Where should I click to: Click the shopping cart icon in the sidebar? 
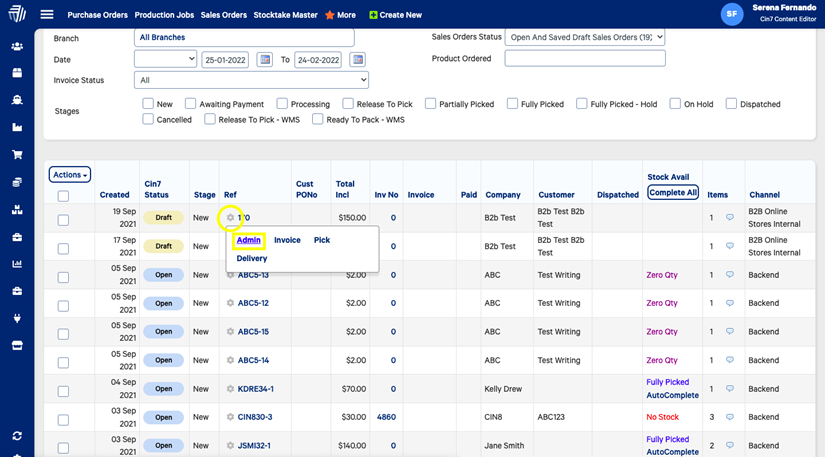click(x=17, y=155)
